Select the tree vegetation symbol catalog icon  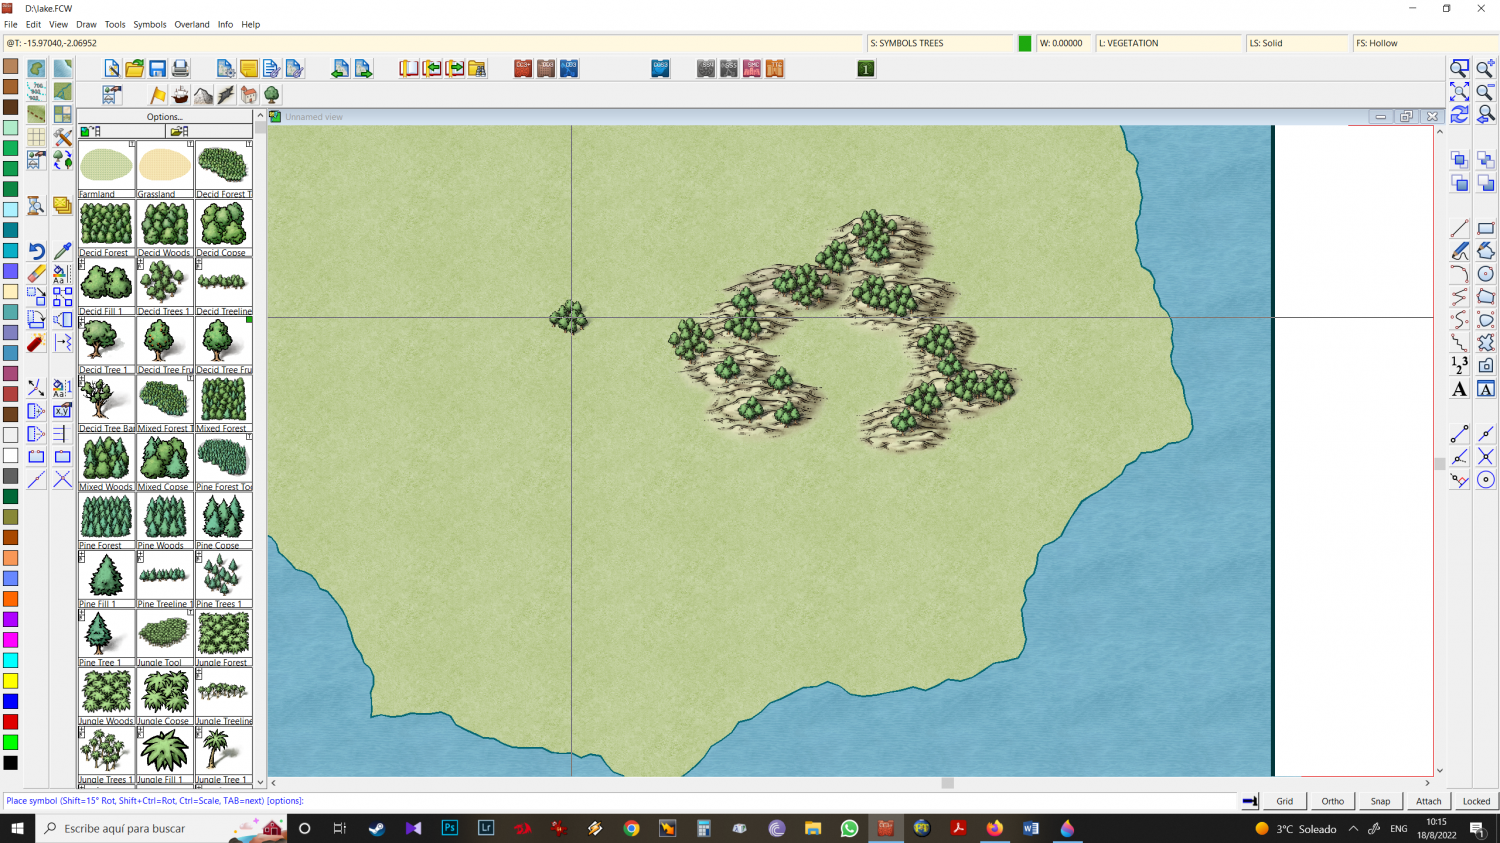click(x=271, y=95)
